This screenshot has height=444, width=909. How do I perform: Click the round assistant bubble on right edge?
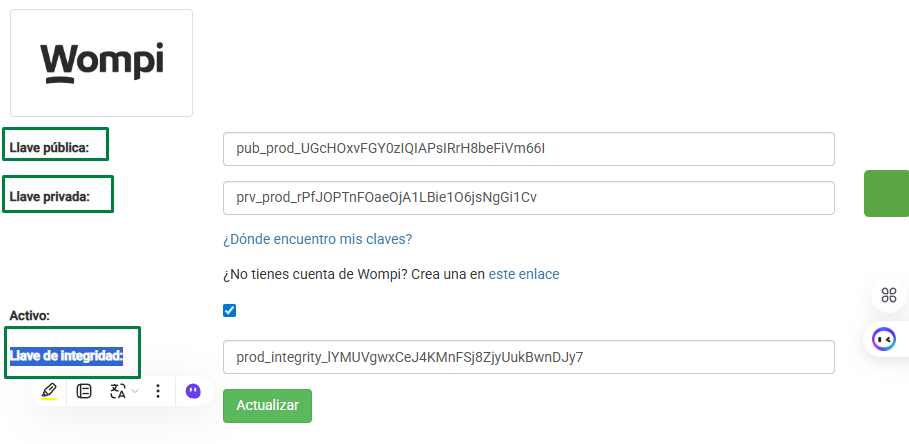point(885,339)
